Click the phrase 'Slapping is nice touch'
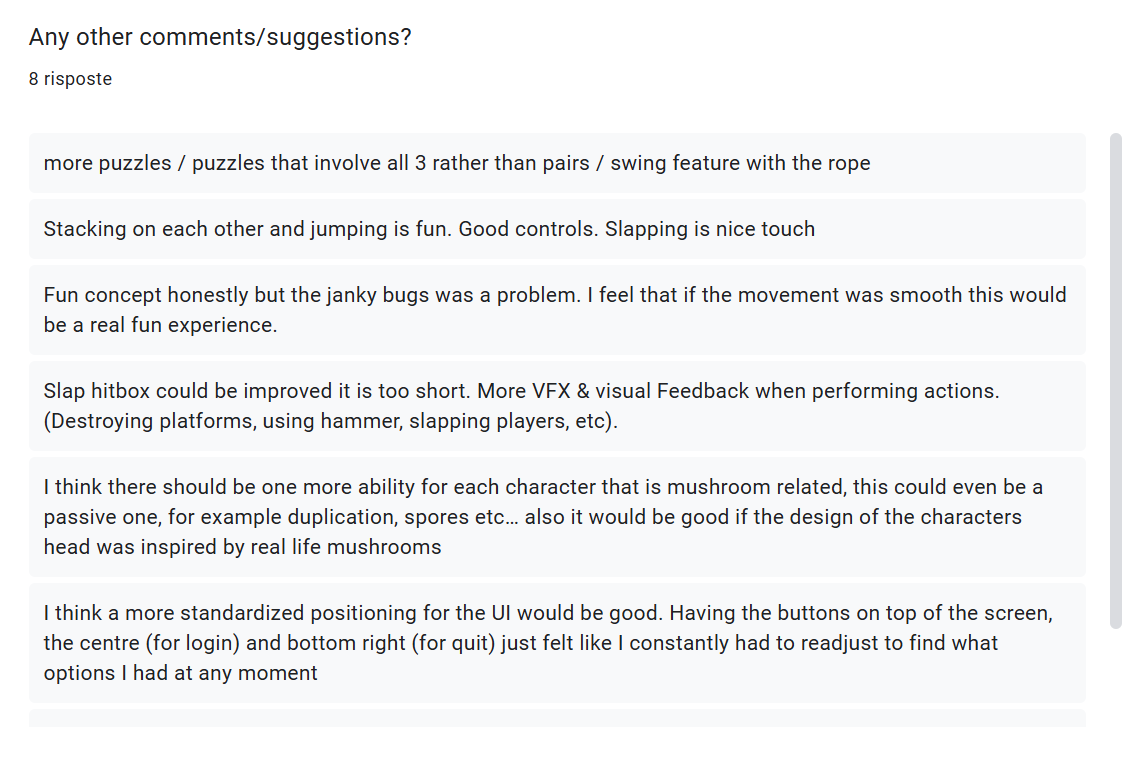Viewport: 1128px width, 758px height. point(710,229)
